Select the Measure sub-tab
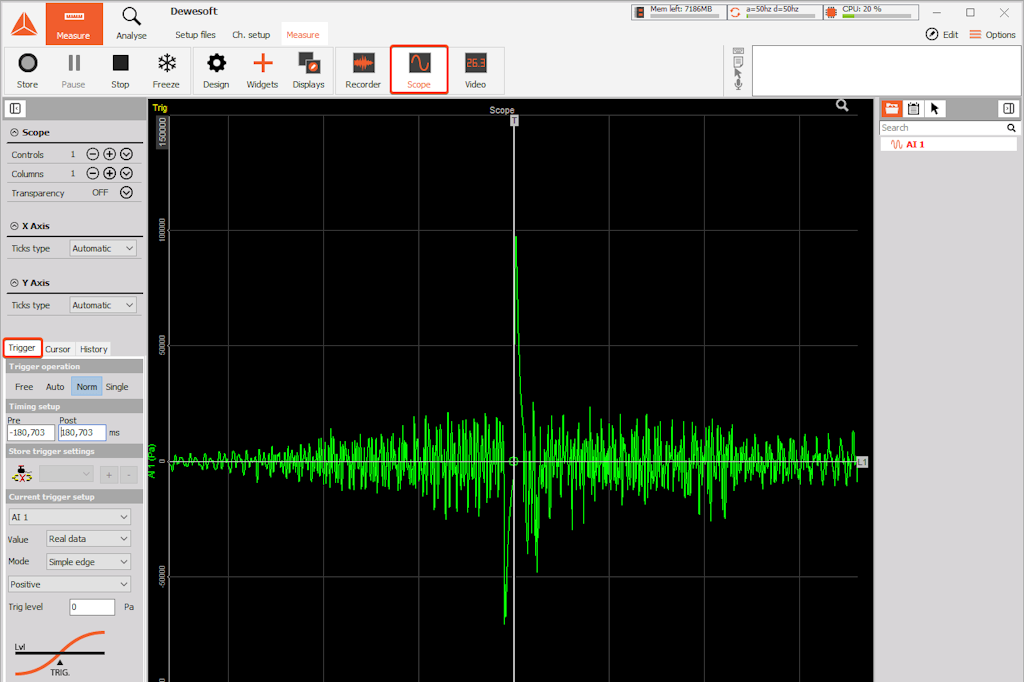This screenshot has width=1024, height=682. pyautogui.click(x=303, y=35)
